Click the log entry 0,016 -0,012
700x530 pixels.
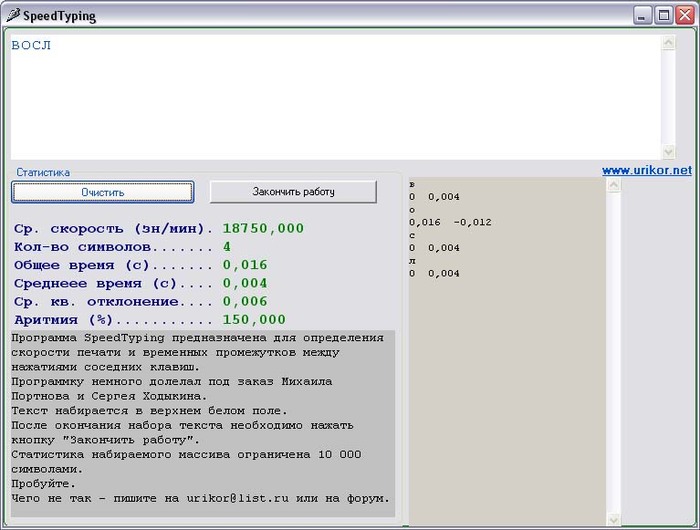click(x=450, y=222)
